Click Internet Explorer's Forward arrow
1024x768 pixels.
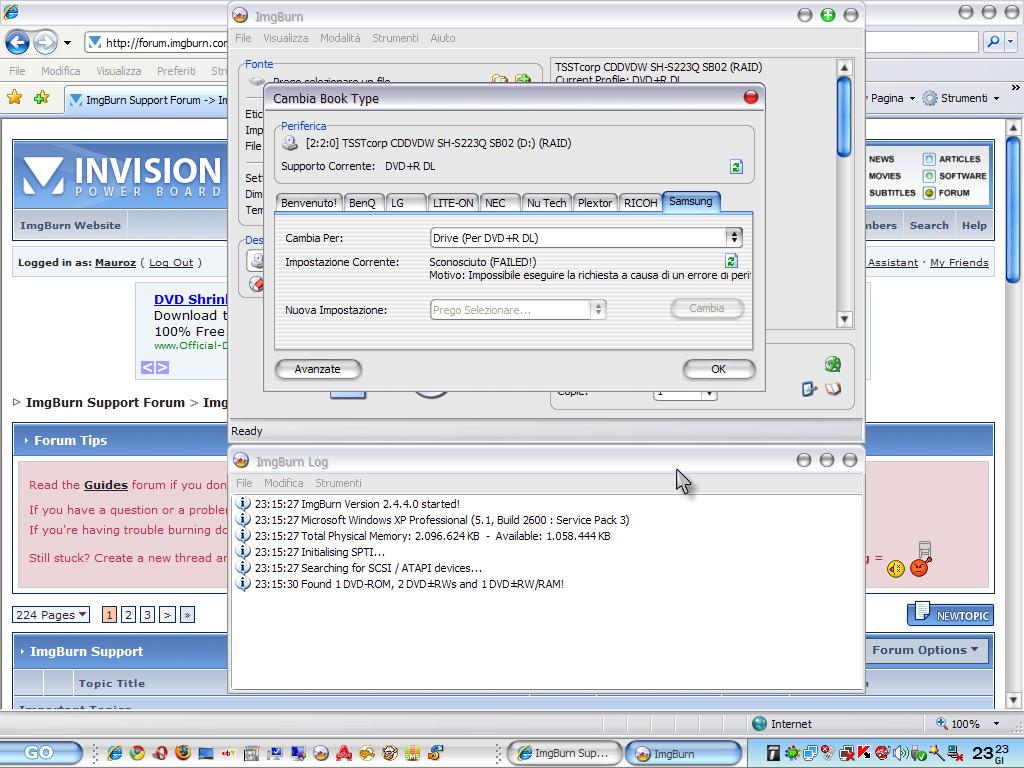tap(45, 43)
